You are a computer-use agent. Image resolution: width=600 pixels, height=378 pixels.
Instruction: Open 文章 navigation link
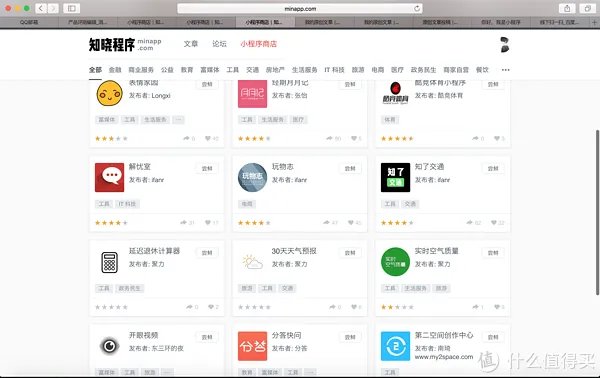point(191,44)
